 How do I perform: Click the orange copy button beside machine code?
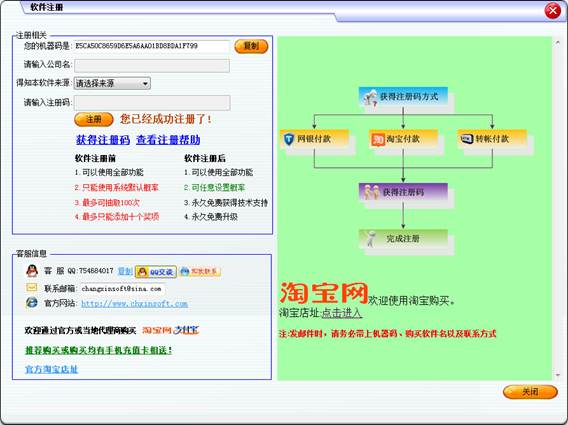[251, 46]
